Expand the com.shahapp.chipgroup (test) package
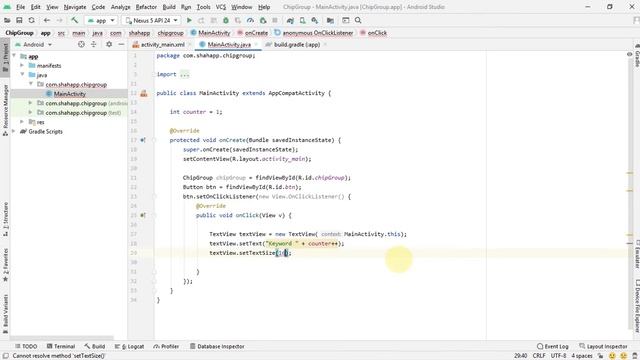The image size is (640, 360). [30, 112]
